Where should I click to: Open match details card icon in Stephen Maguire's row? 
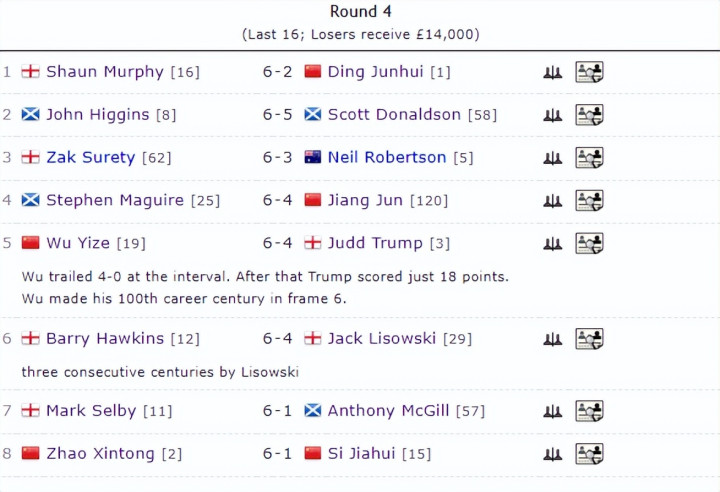589,201
